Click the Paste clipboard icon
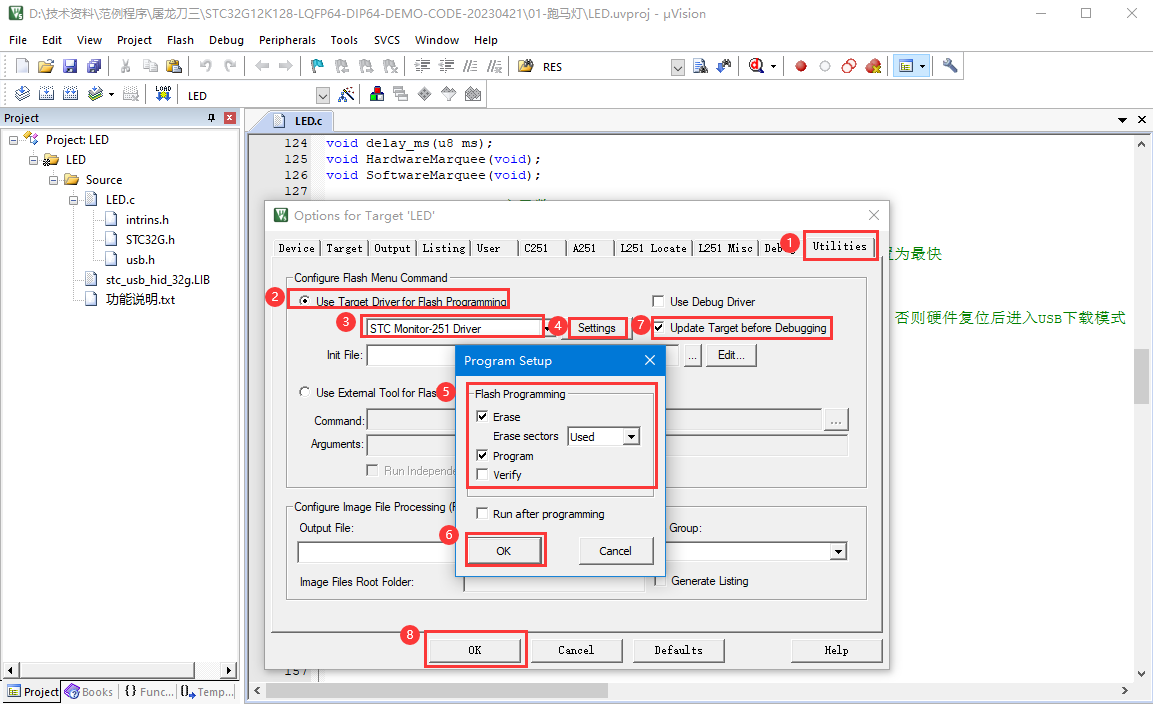1153x705 pixels. (x=174, y=66)
